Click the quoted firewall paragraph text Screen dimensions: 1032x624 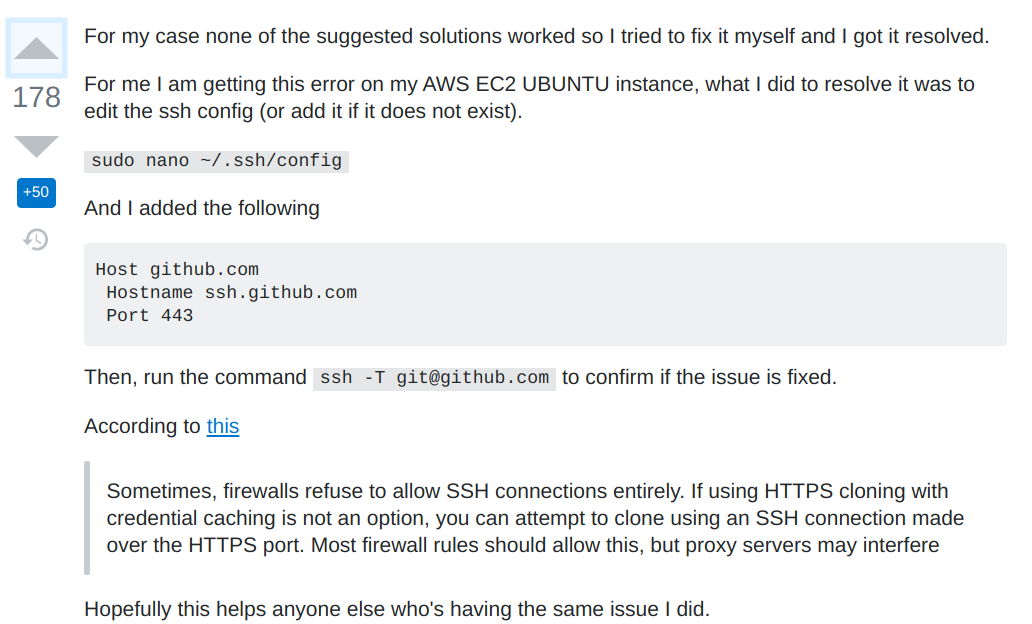coord(535,518)
